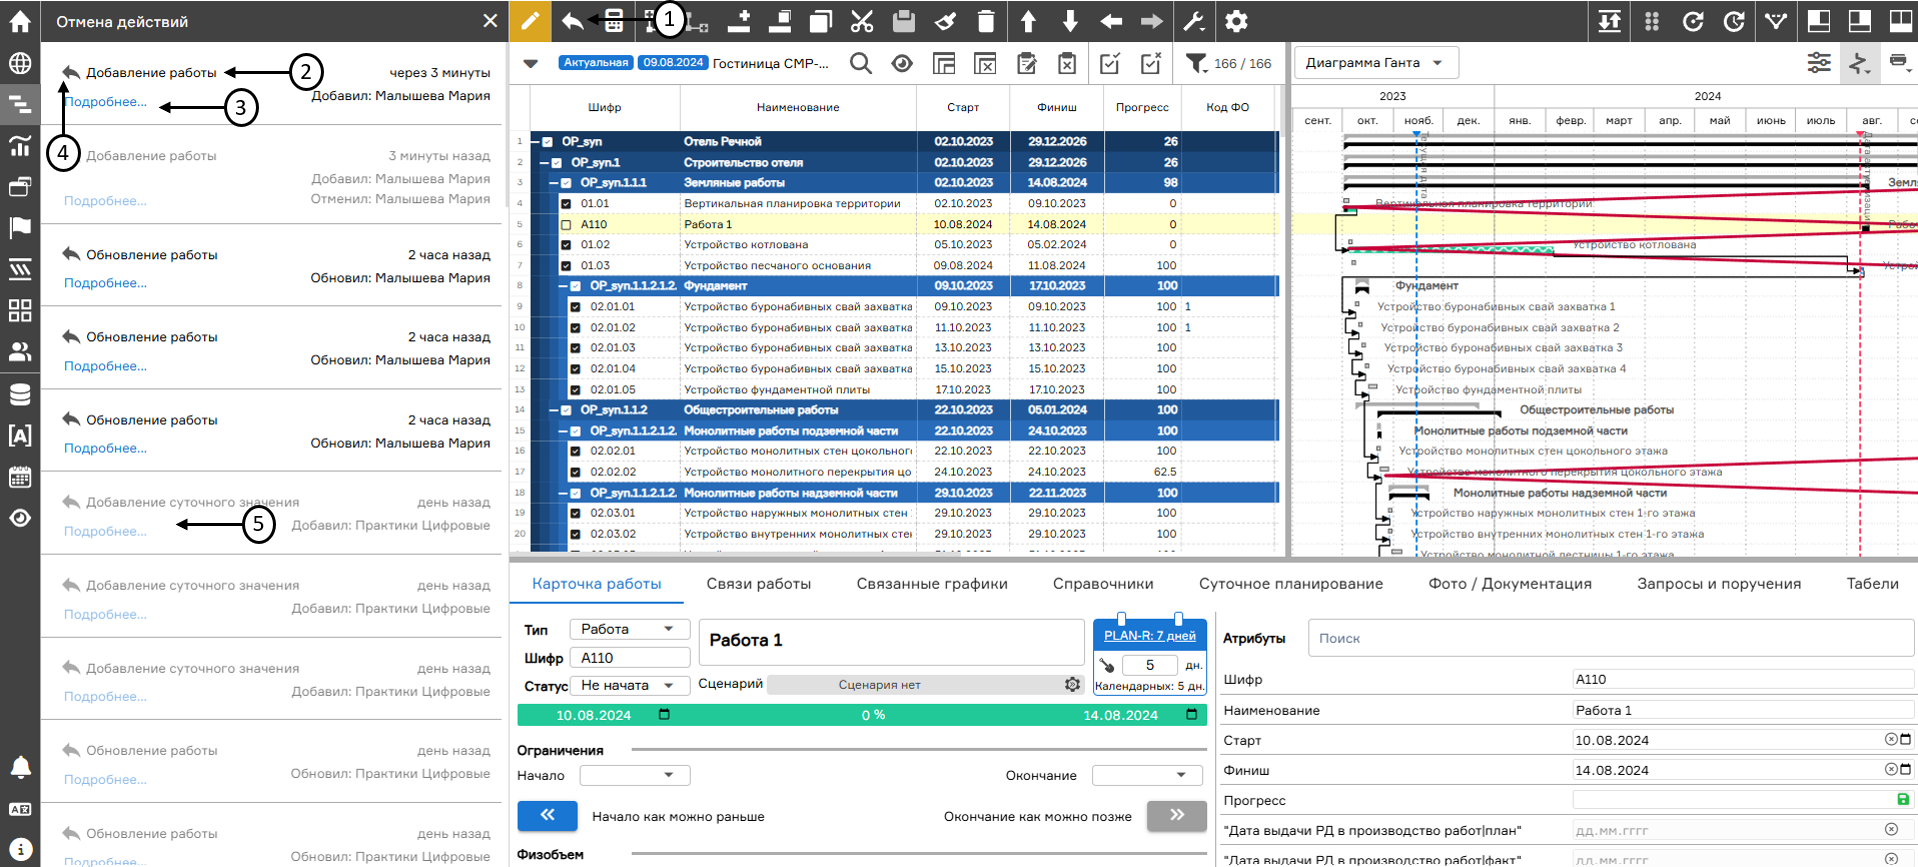The height and width of the screenshot is (867, 1918).
Task: Cut selected work with scissors icon
Action: 862,21
